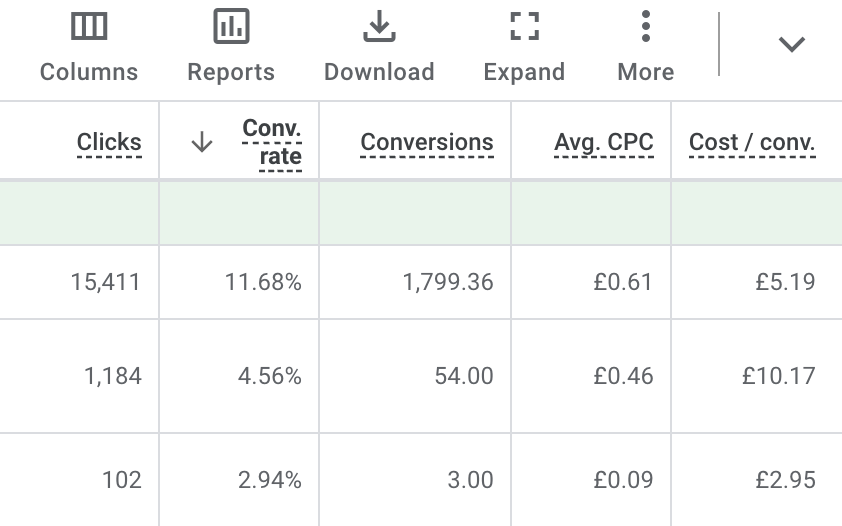The image size is (842, 526).
Task: Sort by Cost / conv. header
Action: pyautogui.click(x=752, y=142)
